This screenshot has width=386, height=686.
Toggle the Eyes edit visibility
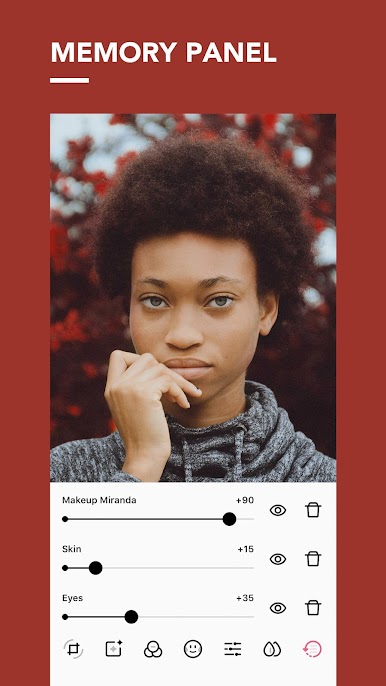point(278,608)
